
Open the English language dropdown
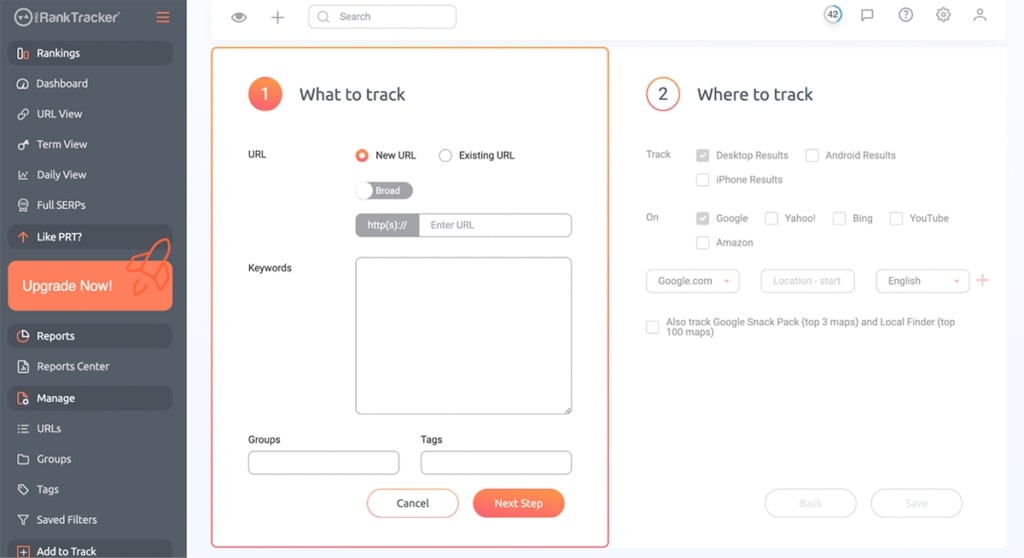point(923,281)
